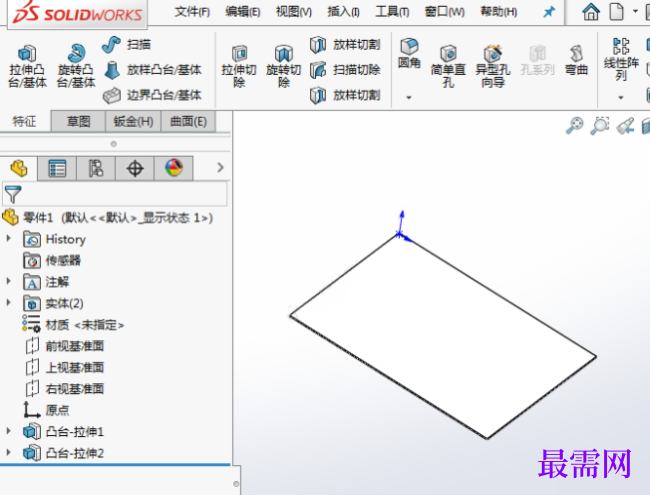Click the Previous View icon
650x495 pixels.
pyautogui.click(x=626, y=125)
